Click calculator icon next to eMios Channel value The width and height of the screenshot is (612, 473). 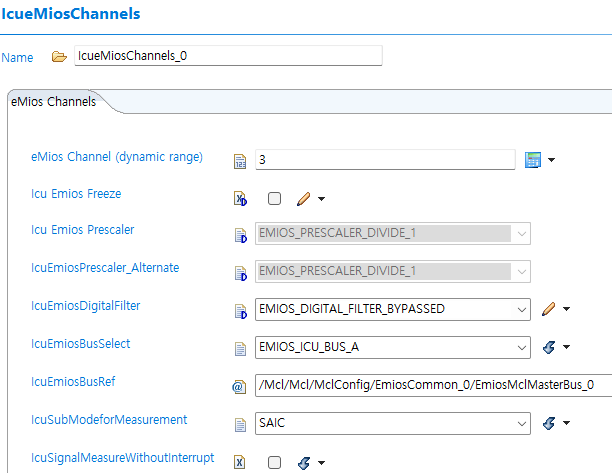[533, 160]
